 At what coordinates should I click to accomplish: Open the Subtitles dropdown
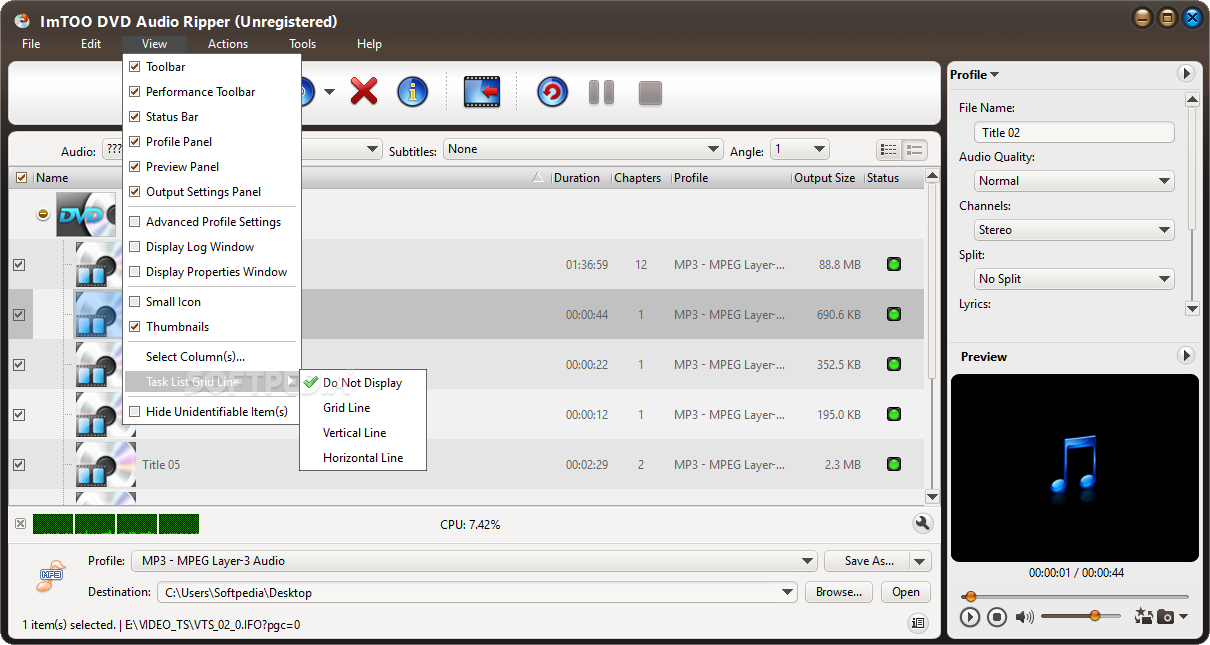[x=583, y=149]
